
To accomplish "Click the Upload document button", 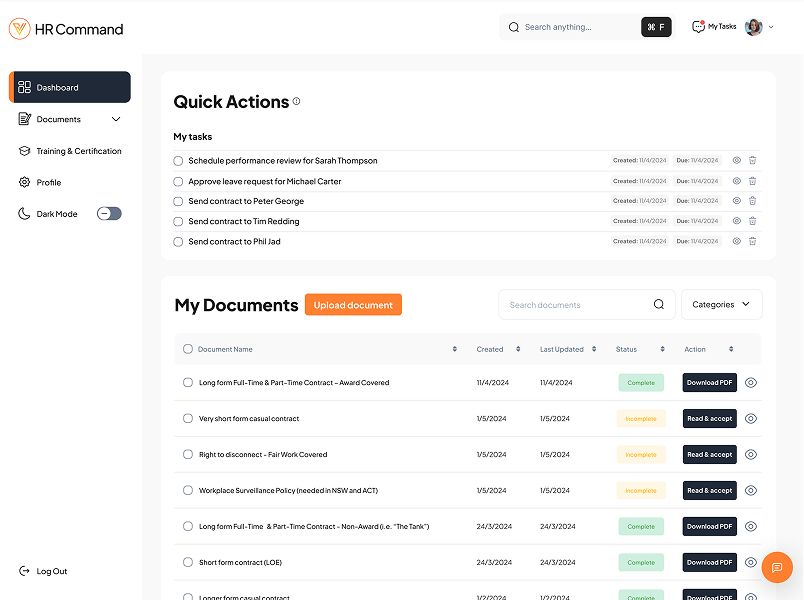I will (x=353, y=305).
